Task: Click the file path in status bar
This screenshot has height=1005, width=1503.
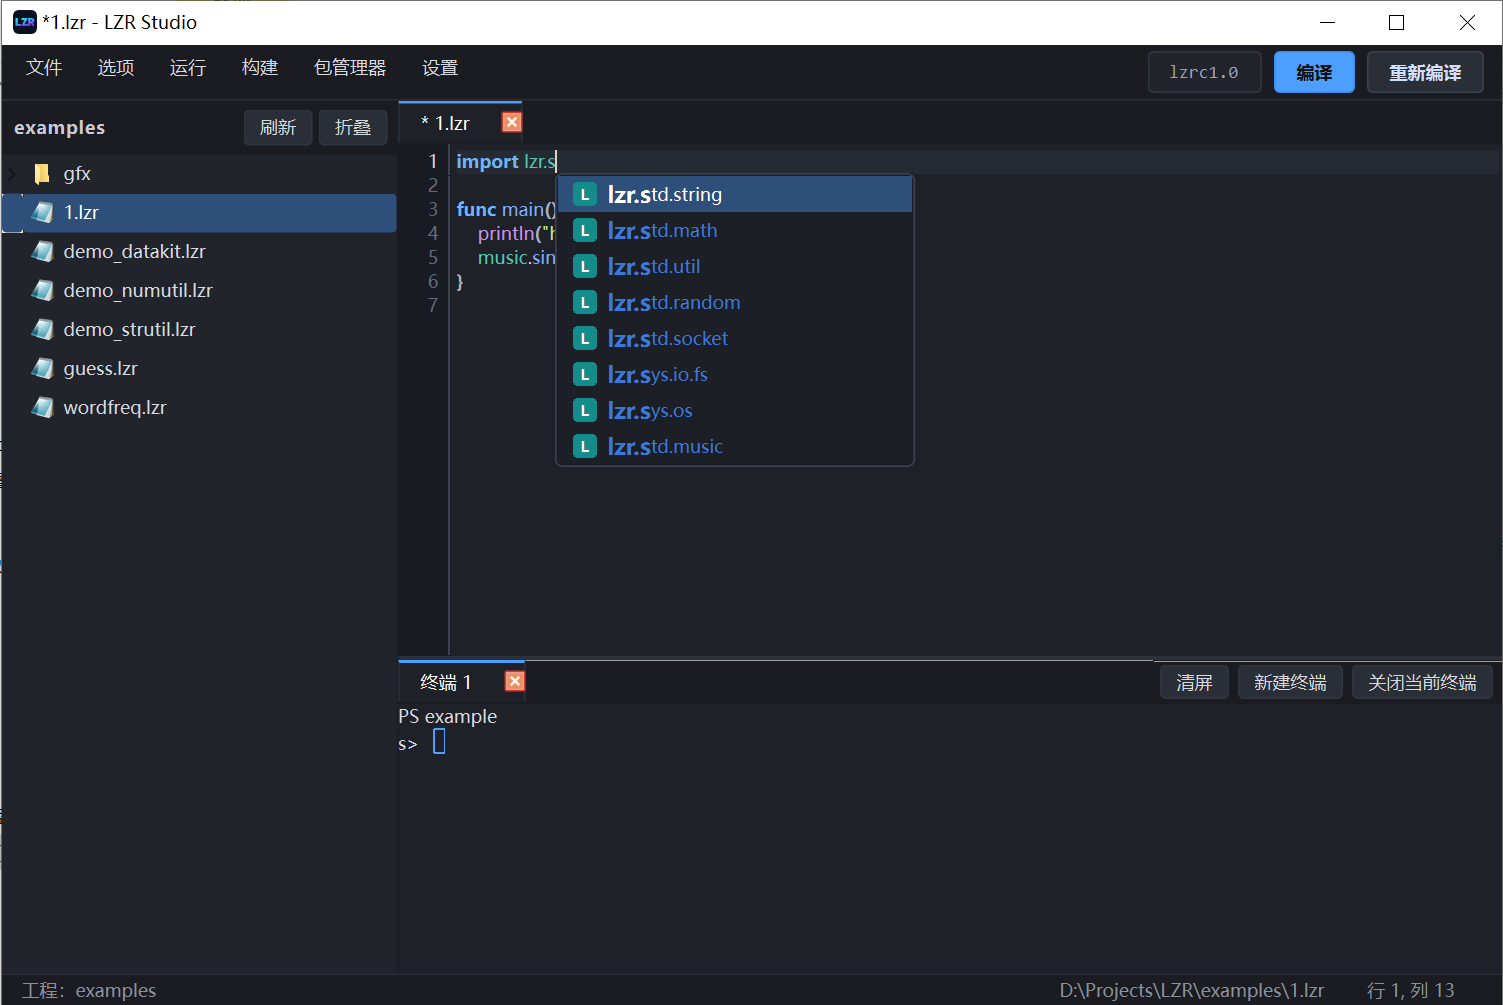Action: click(1191, 990)
